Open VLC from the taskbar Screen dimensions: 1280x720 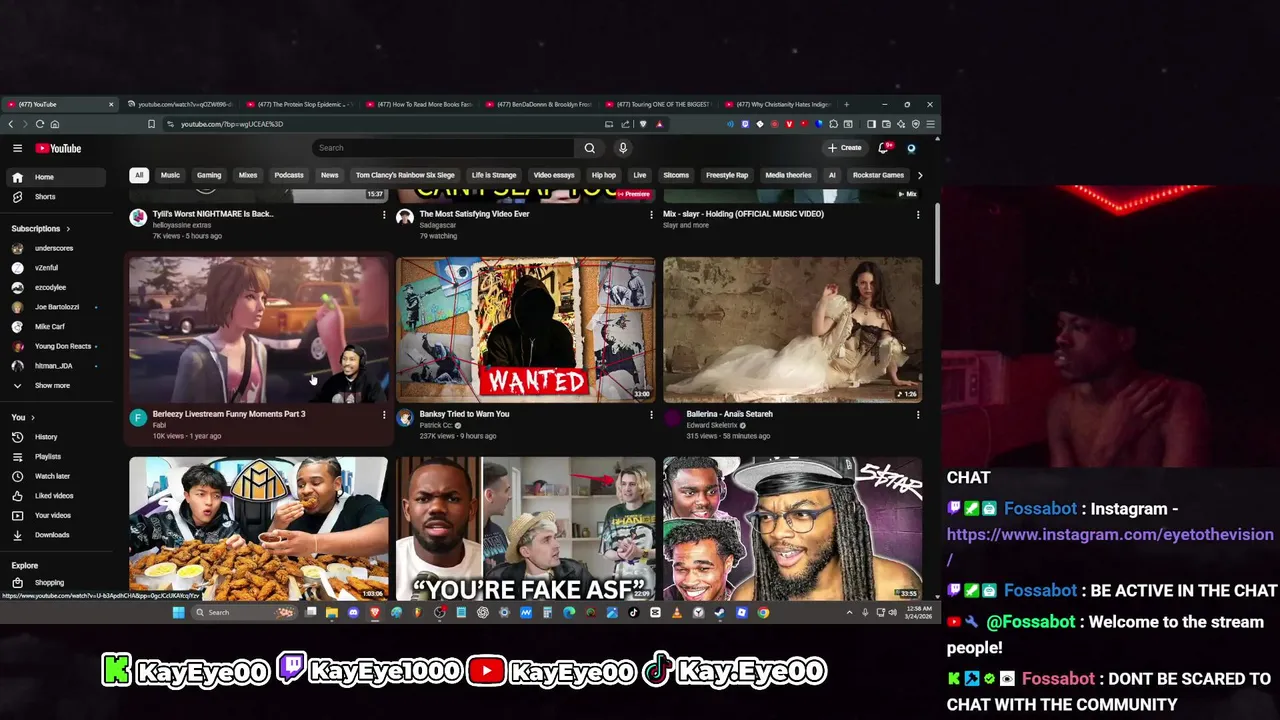coord(677,612)
